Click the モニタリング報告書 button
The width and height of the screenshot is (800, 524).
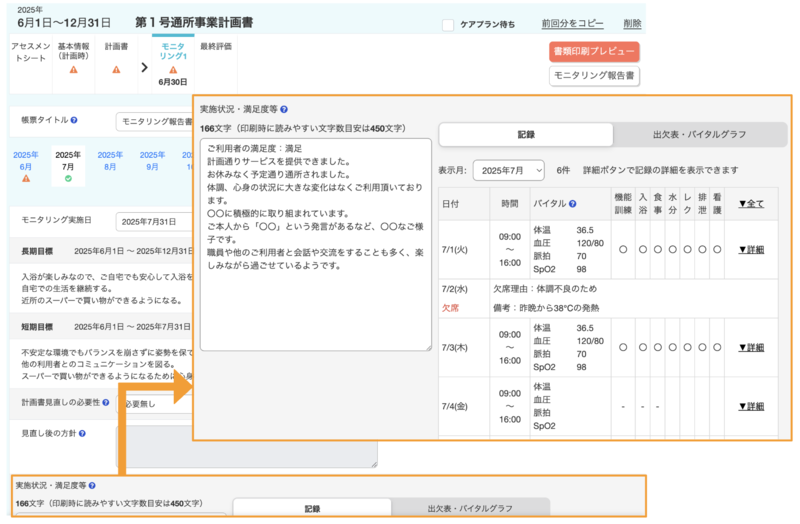[594, 76]
